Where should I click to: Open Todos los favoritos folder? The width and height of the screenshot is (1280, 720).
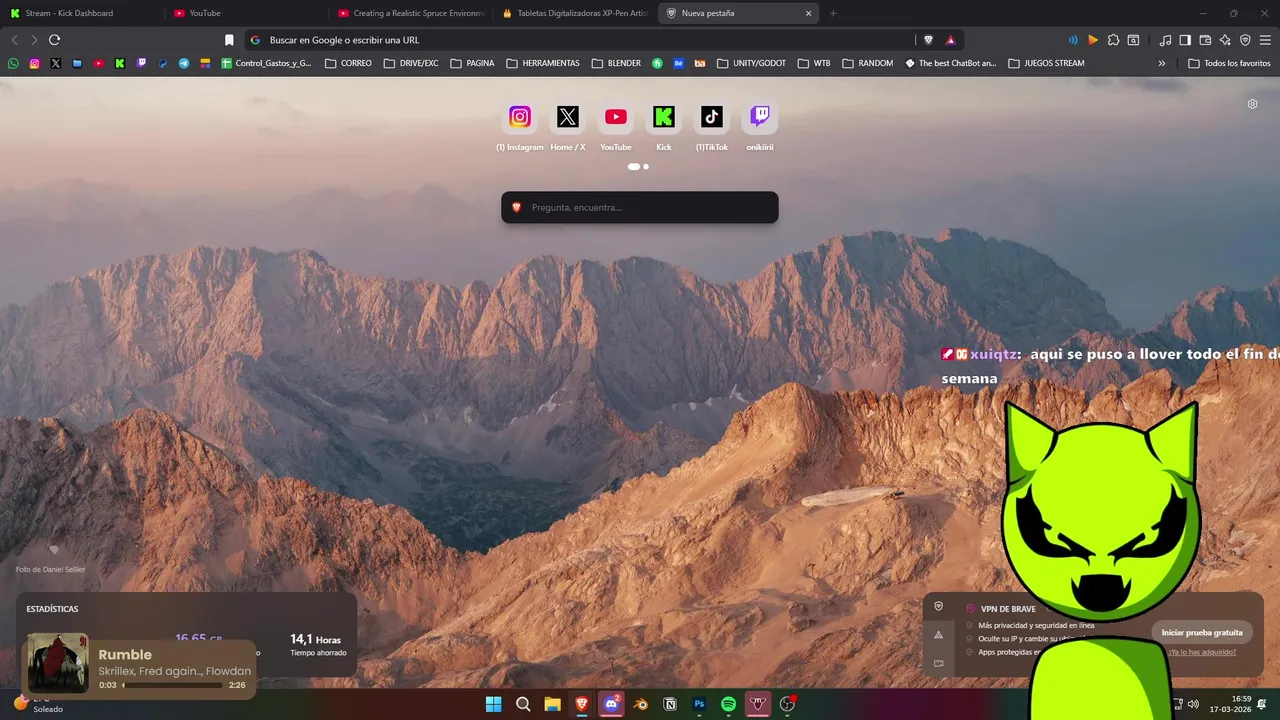click(x=1229, y=63)
